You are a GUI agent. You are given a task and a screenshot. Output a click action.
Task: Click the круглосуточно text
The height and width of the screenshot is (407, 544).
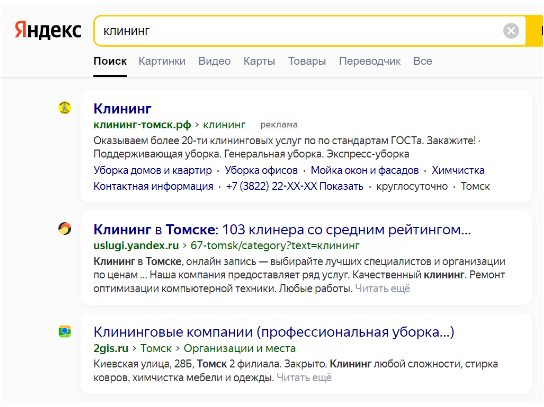412,186
